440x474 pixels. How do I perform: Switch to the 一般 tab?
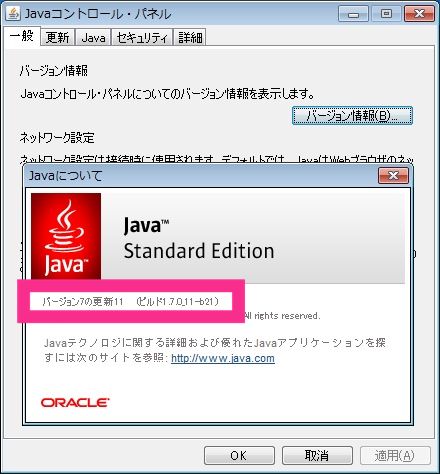pos(22,36)
